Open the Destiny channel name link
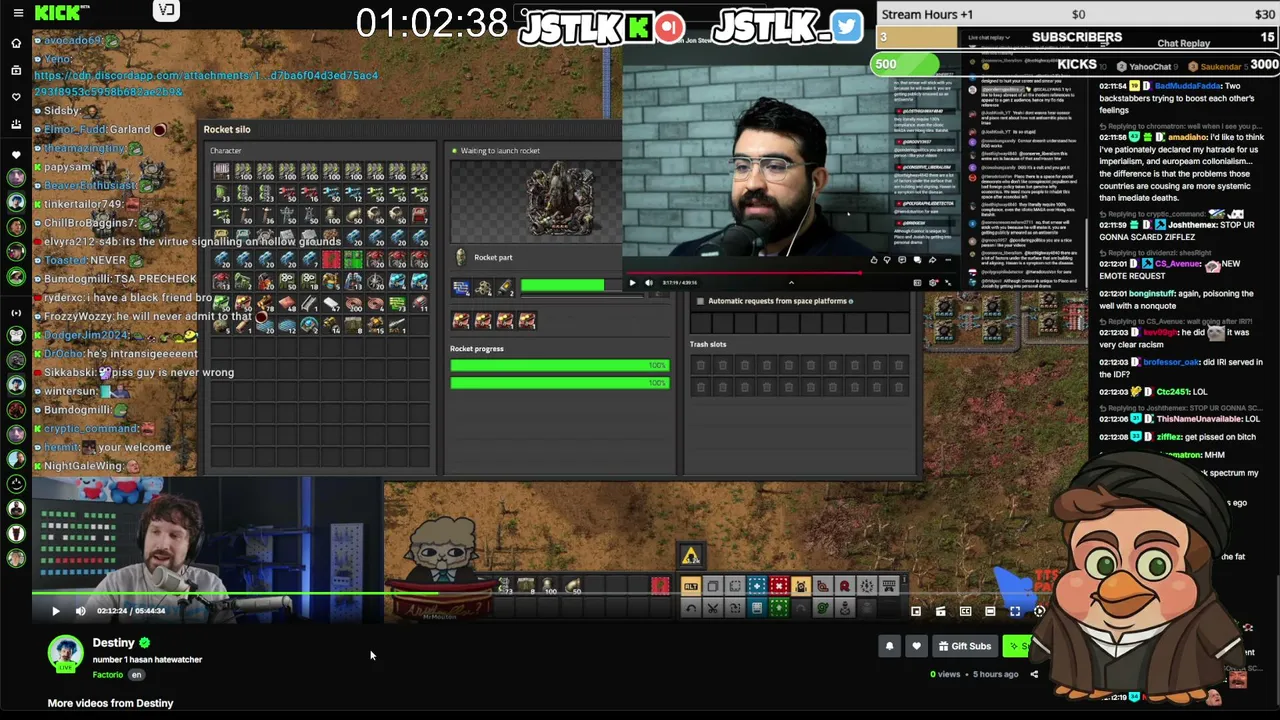1280x720 pixels. 113,643
